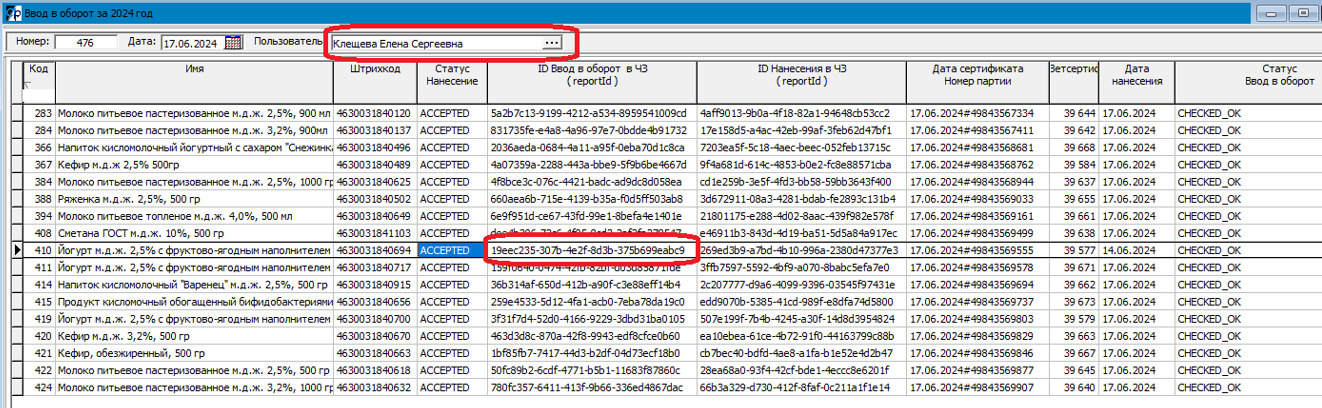The image size is (1322, 408).
Task: Click the Имя column header
Action: tap(194, 69)
